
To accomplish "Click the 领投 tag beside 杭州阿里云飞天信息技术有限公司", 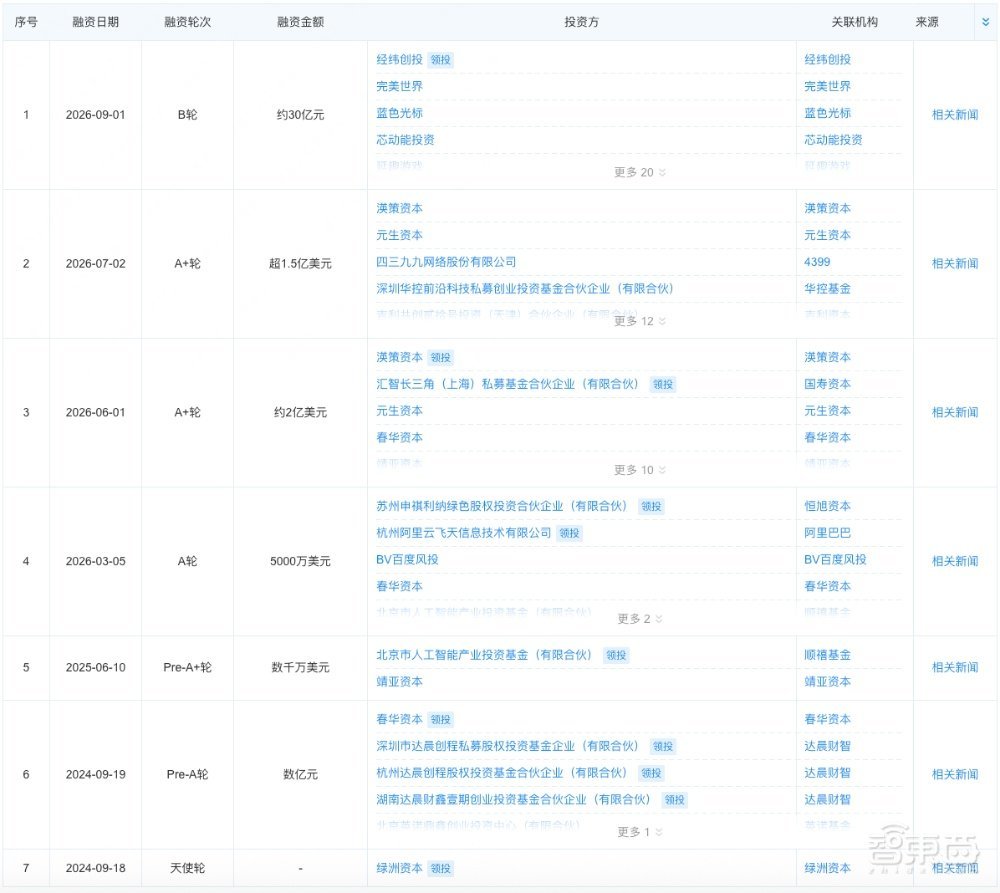I will click(x=570, y=533).
